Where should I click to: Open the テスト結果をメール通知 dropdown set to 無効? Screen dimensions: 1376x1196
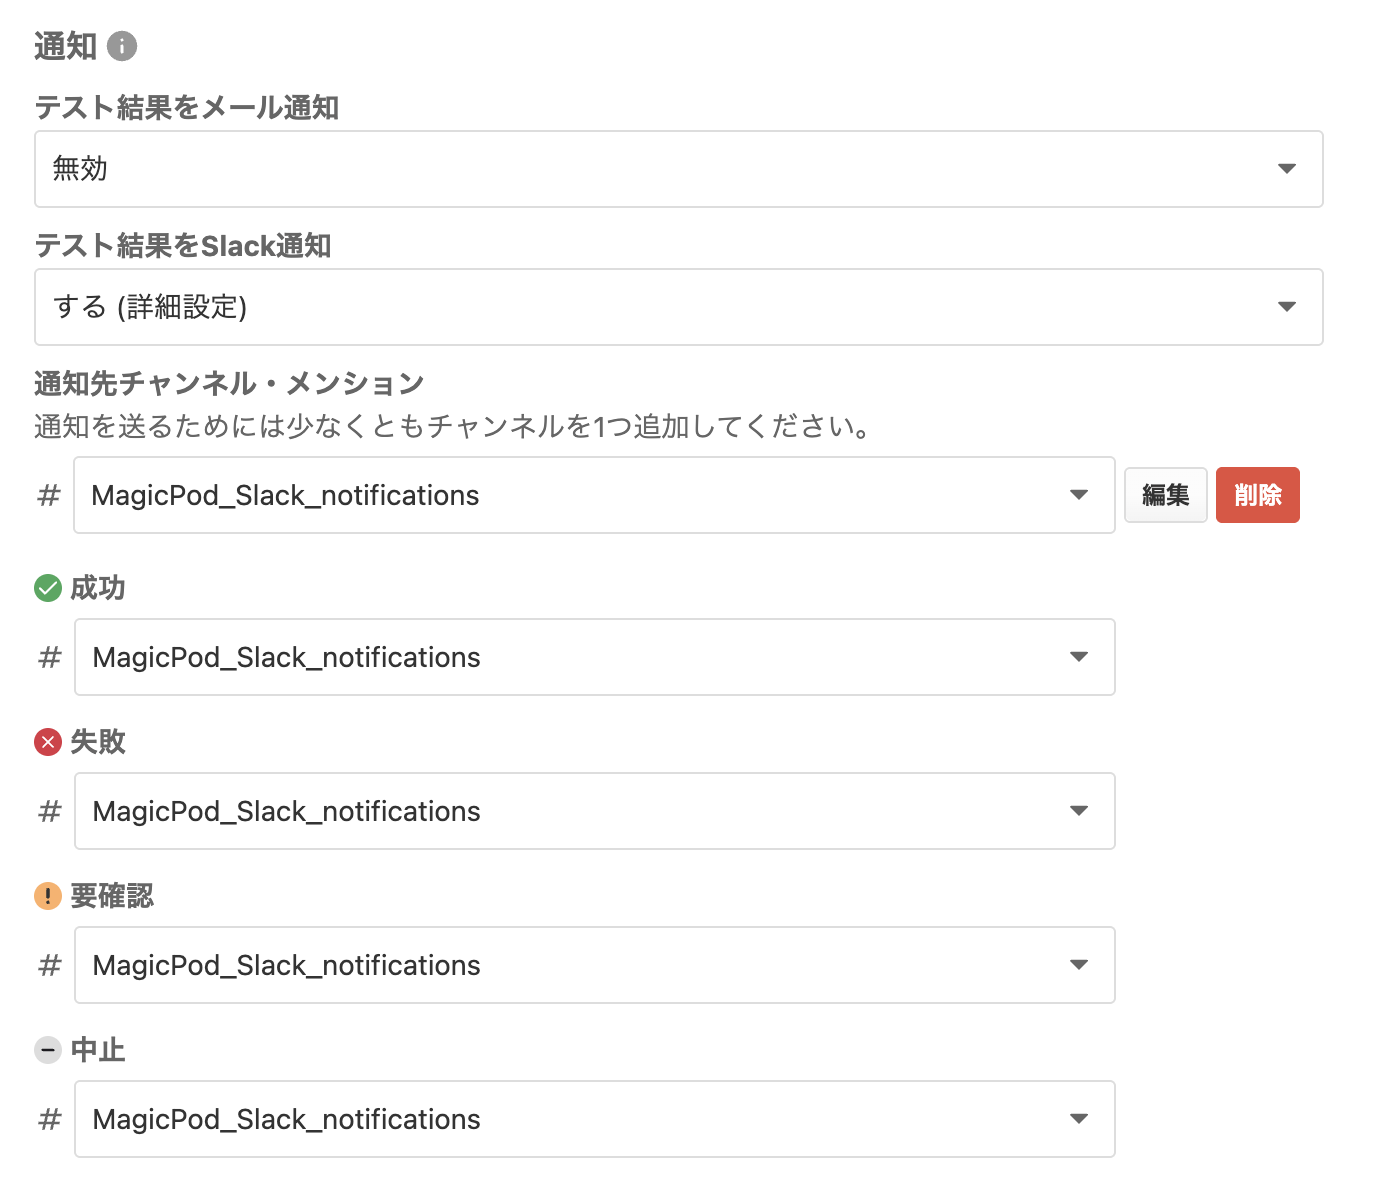coord(679,169)
